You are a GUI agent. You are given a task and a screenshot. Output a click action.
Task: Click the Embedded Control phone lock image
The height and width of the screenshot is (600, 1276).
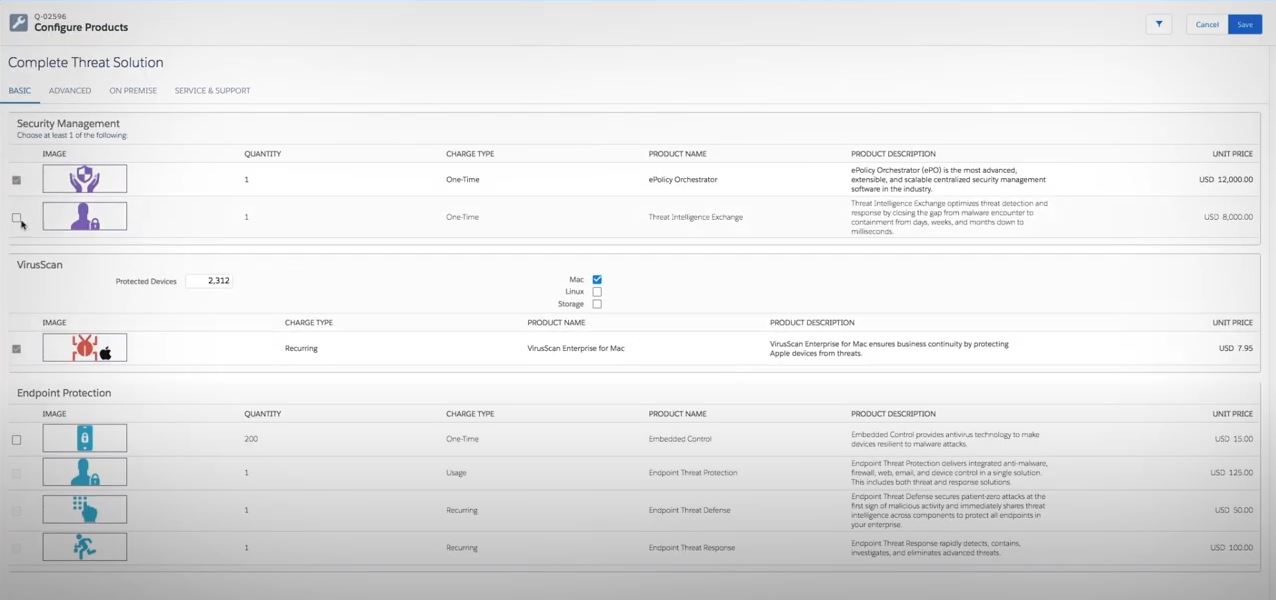click(x=85, y=438)
